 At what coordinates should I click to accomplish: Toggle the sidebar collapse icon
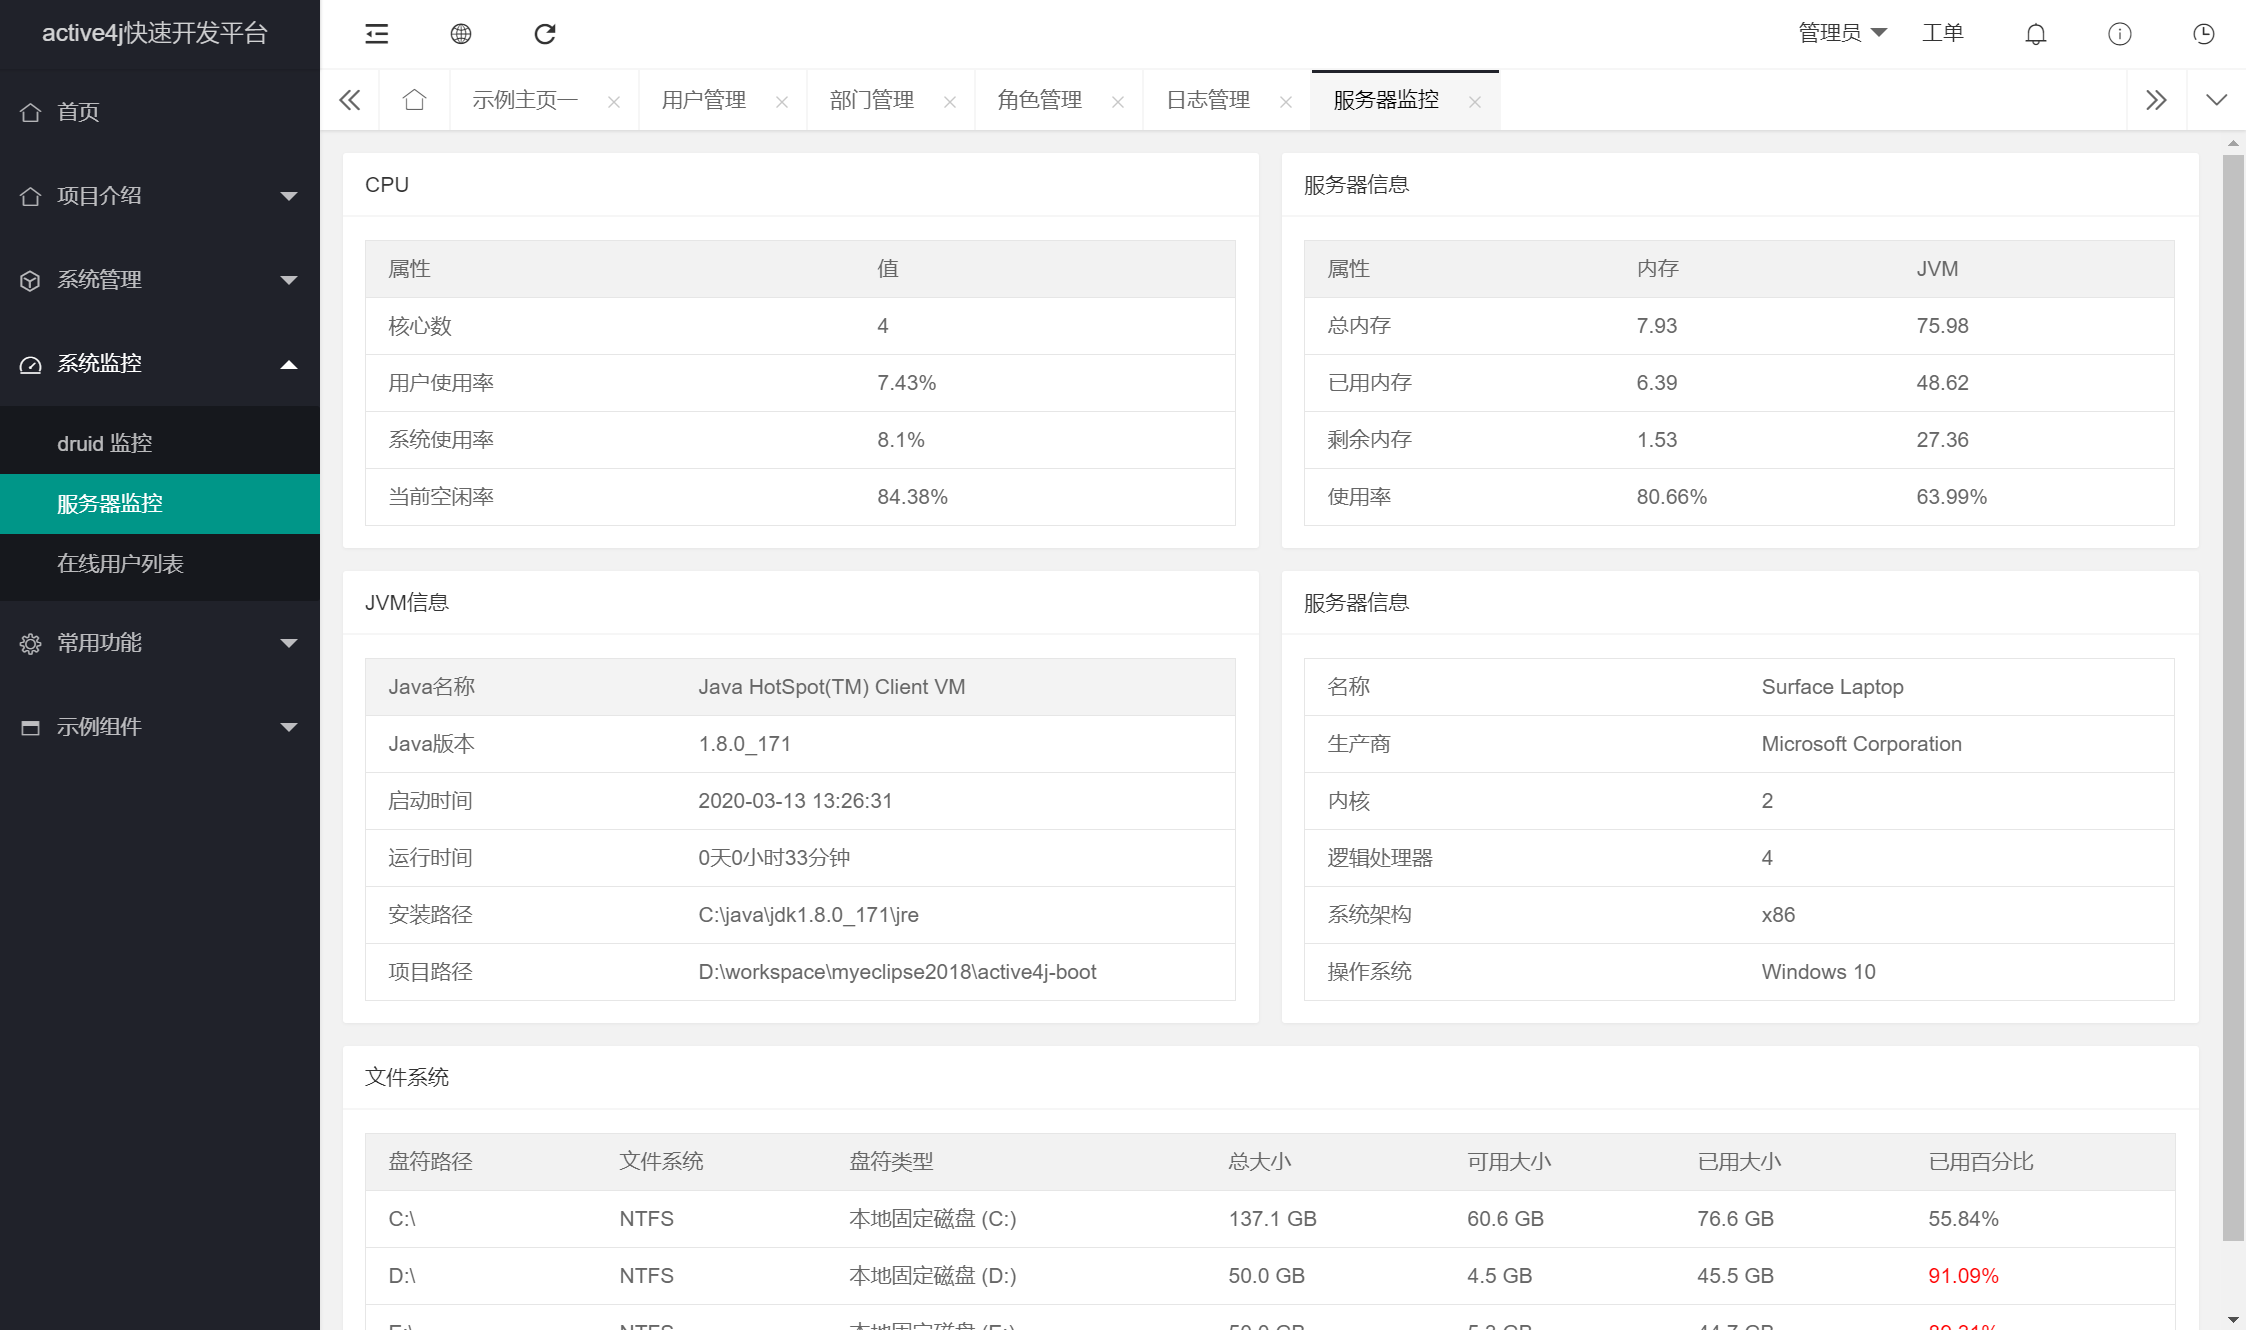[x=376, y=34]
